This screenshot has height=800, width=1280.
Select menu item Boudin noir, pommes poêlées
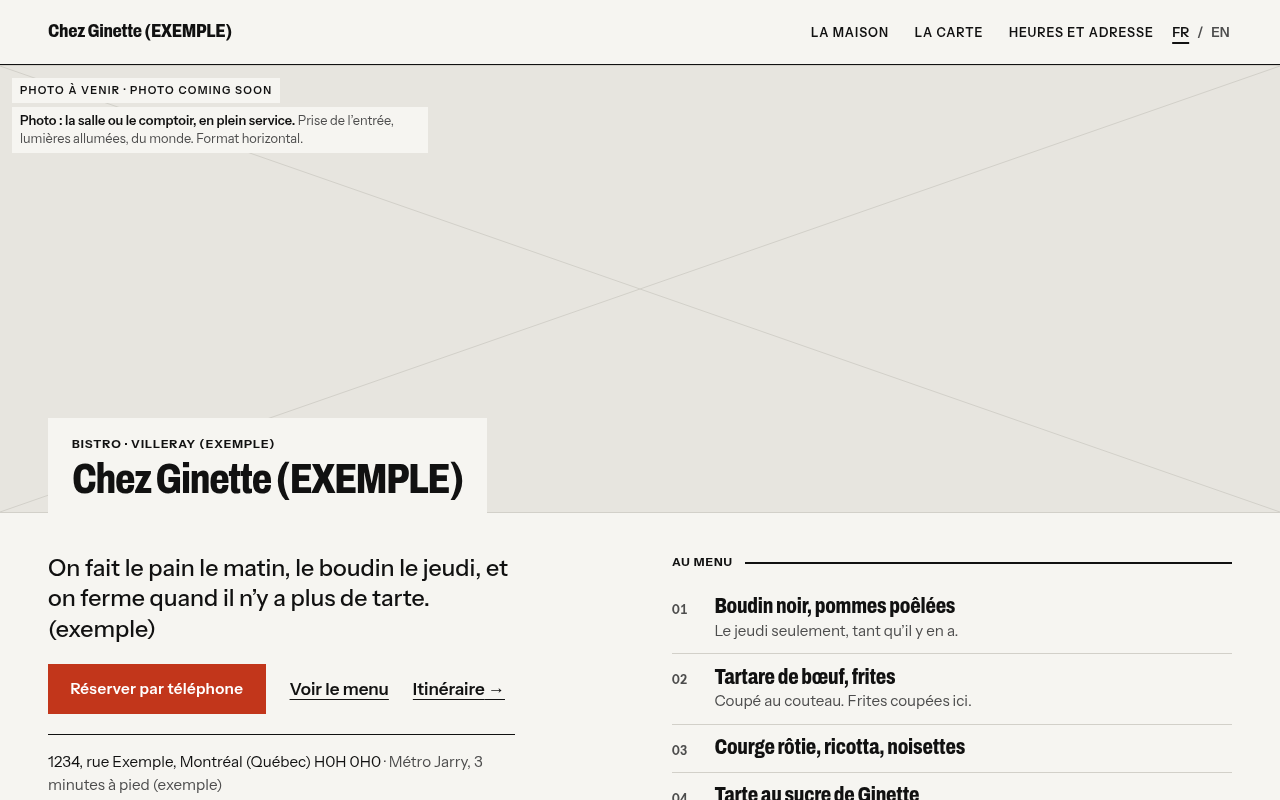951,618
